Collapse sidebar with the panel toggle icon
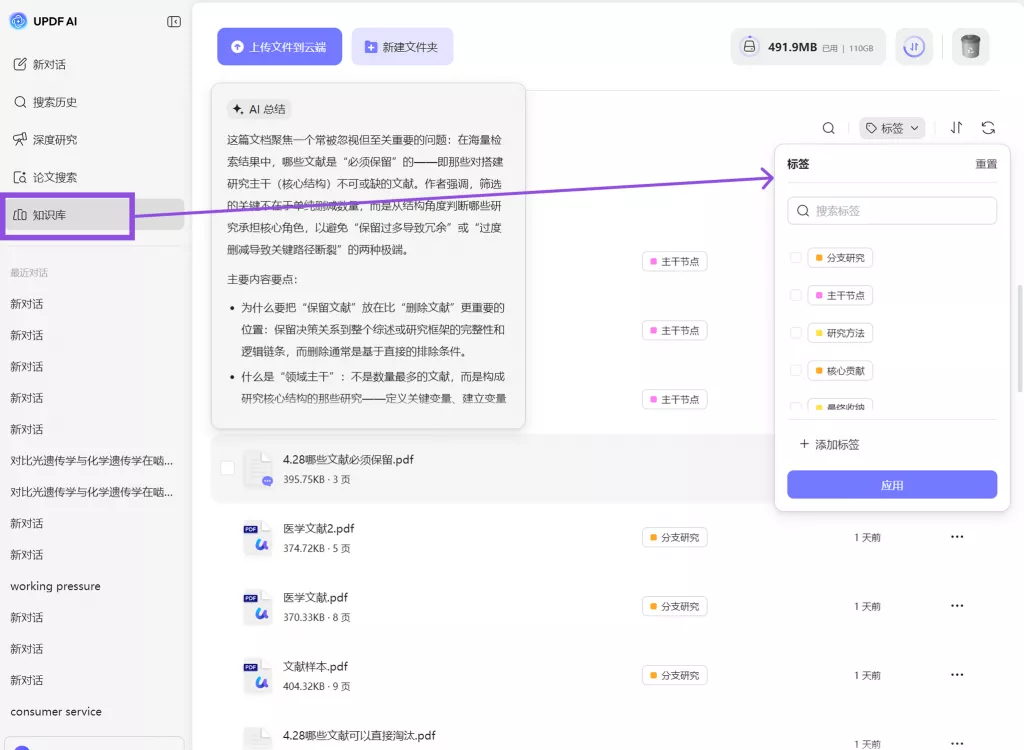1024x750 pixels. 174,22
